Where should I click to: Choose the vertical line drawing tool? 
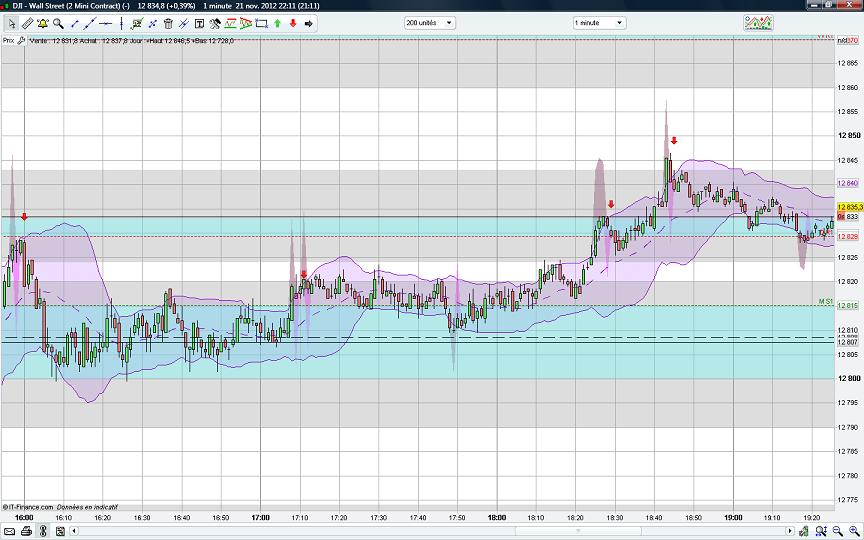121,23
